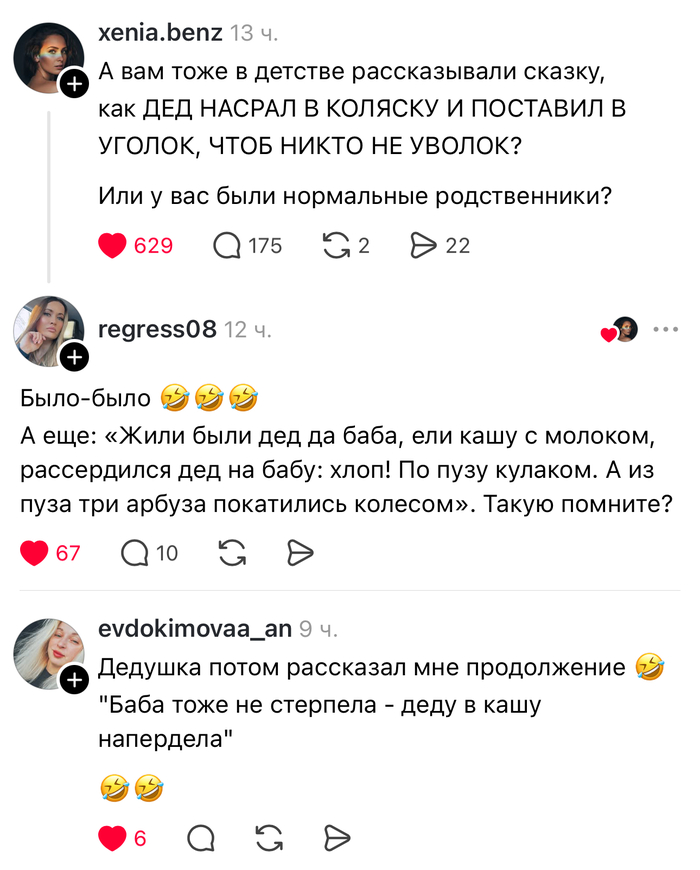Open the three-dot menu on regress08's reply
Viewport: 700px width, 870px height.
[665, 329]
